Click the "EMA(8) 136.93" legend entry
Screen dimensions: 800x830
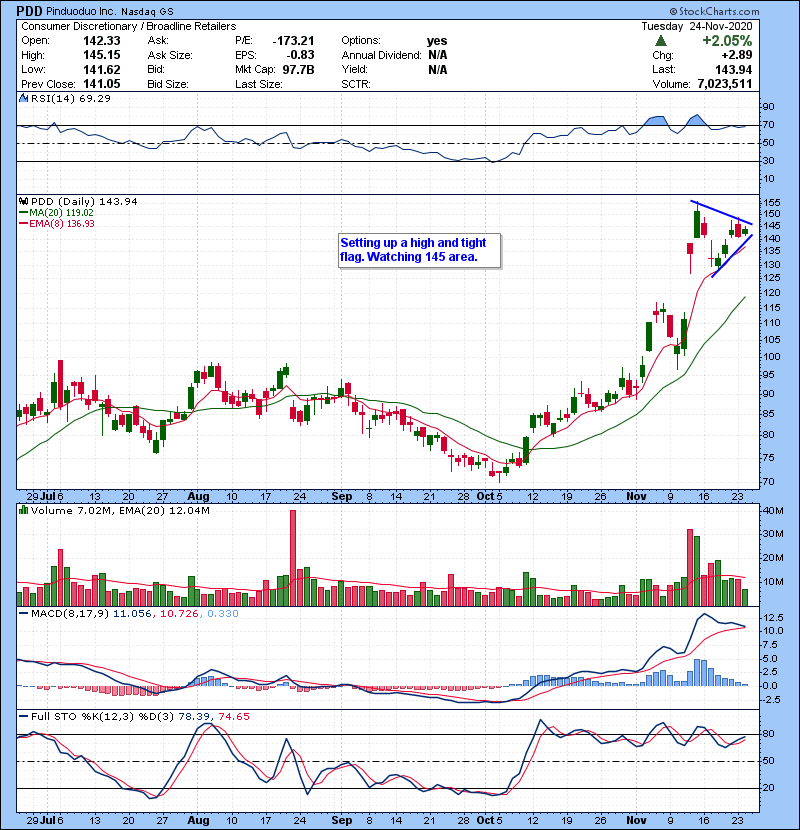pos(57,224)
